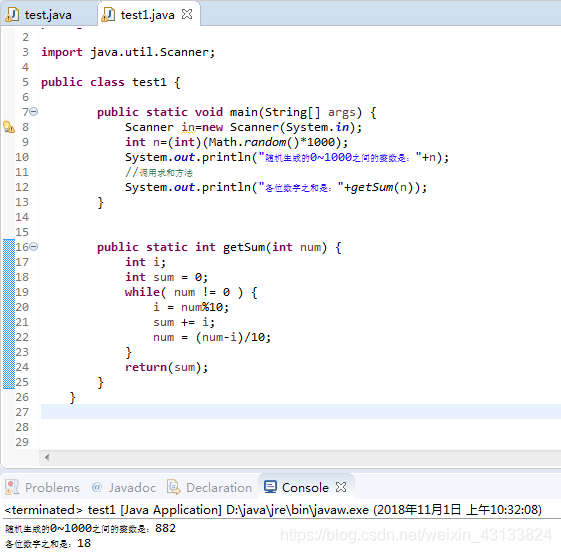Click 'main' method name on line 7
The height and width of the screenshot is (553, 561).
click(244, 112)
